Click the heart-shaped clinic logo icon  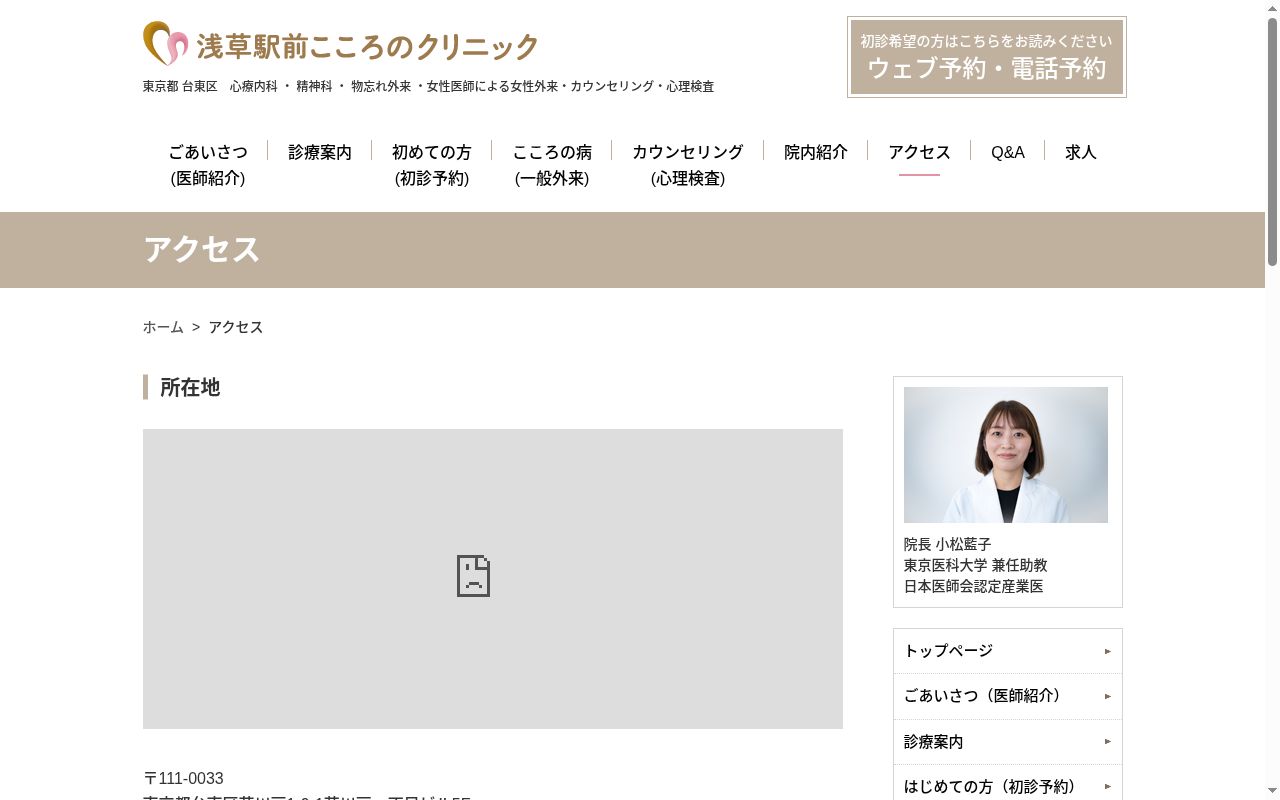tap(165, 44)
